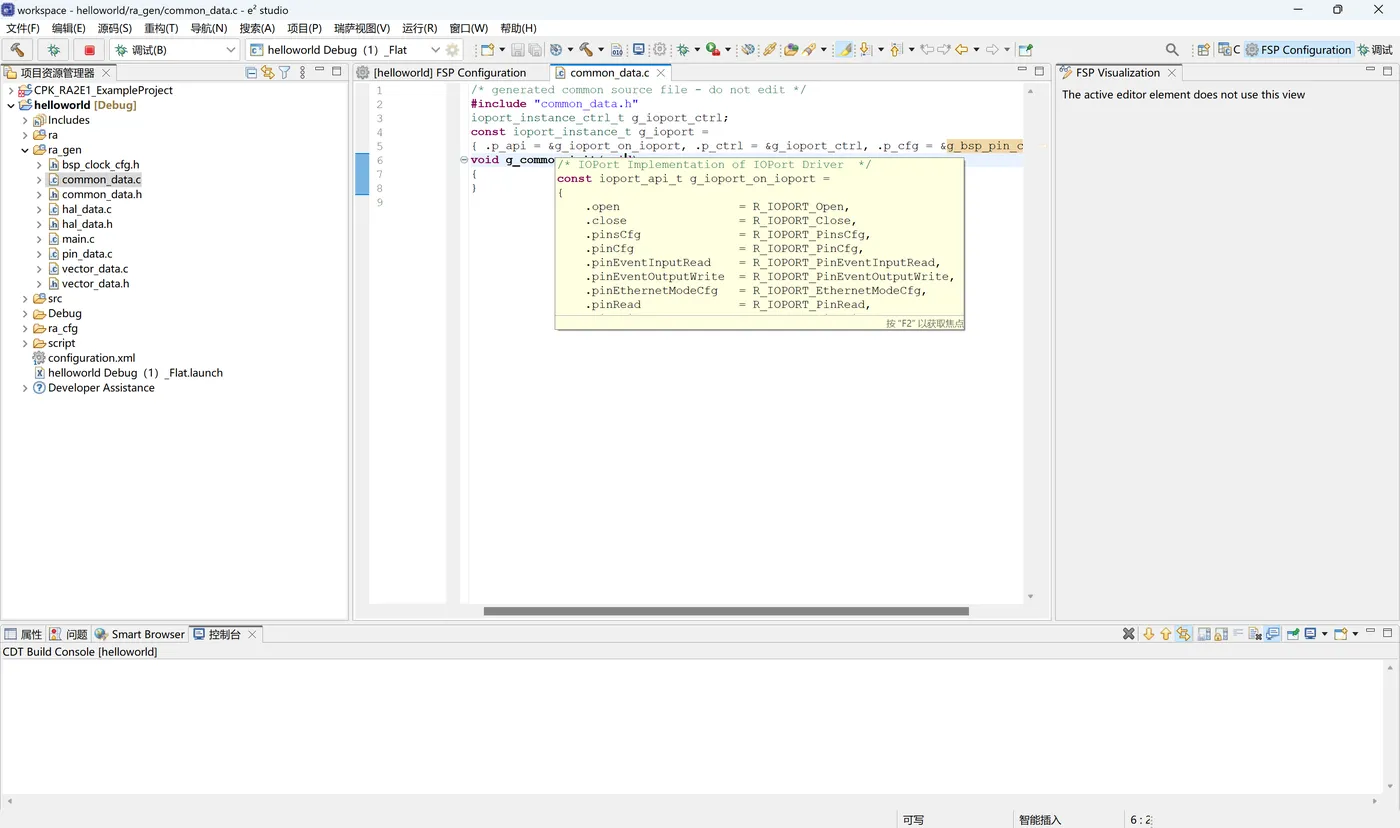Click the Open Perspective icon

[1204, 49]
